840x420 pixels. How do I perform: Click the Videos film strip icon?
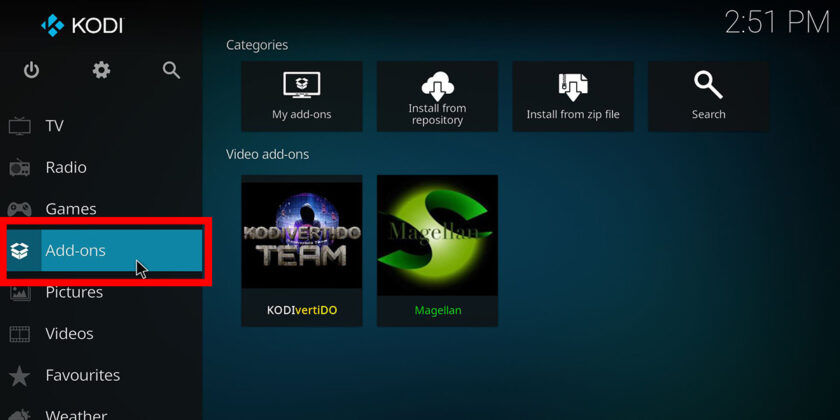[20, 334]
